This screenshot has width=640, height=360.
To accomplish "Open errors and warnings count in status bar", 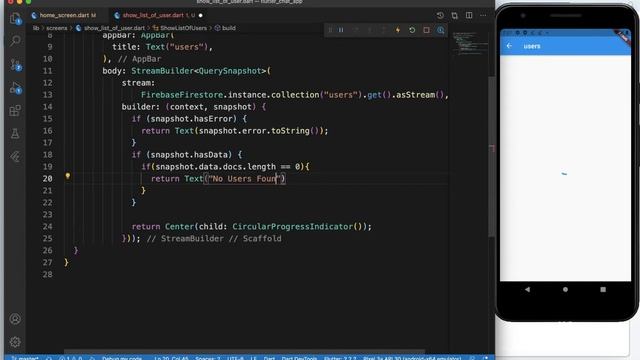I will click(x=70, y=358).
